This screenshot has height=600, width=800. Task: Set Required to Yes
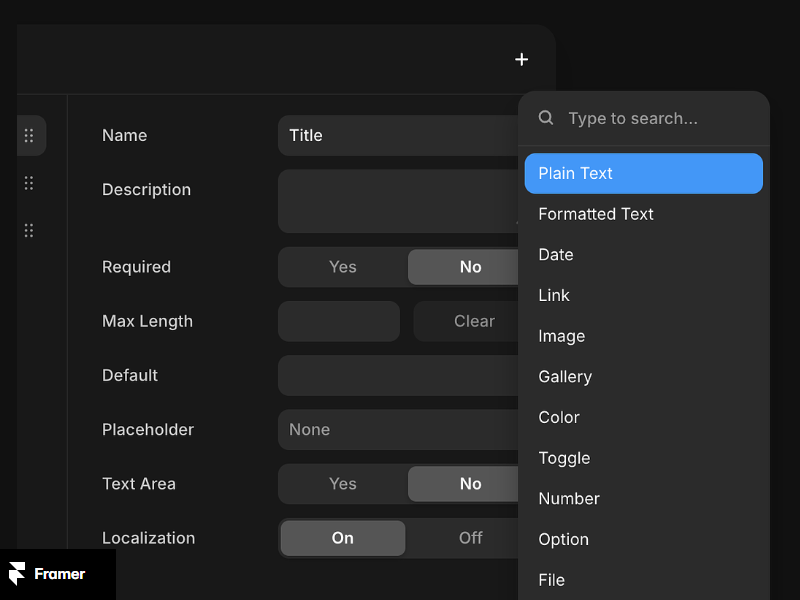(343, 267)
